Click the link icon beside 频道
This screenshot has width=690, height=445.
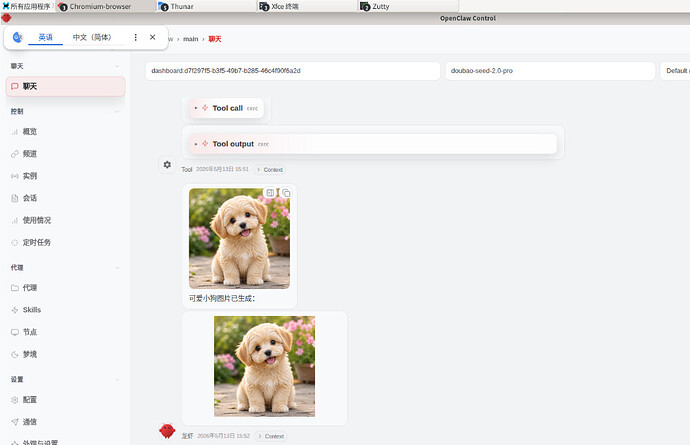click(15, 154)
